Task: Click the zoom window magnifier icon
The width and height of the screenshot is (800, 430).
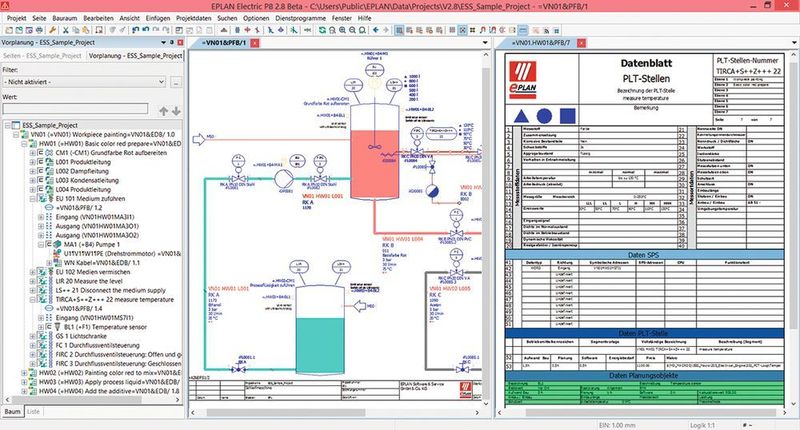Action: point(332,31)
